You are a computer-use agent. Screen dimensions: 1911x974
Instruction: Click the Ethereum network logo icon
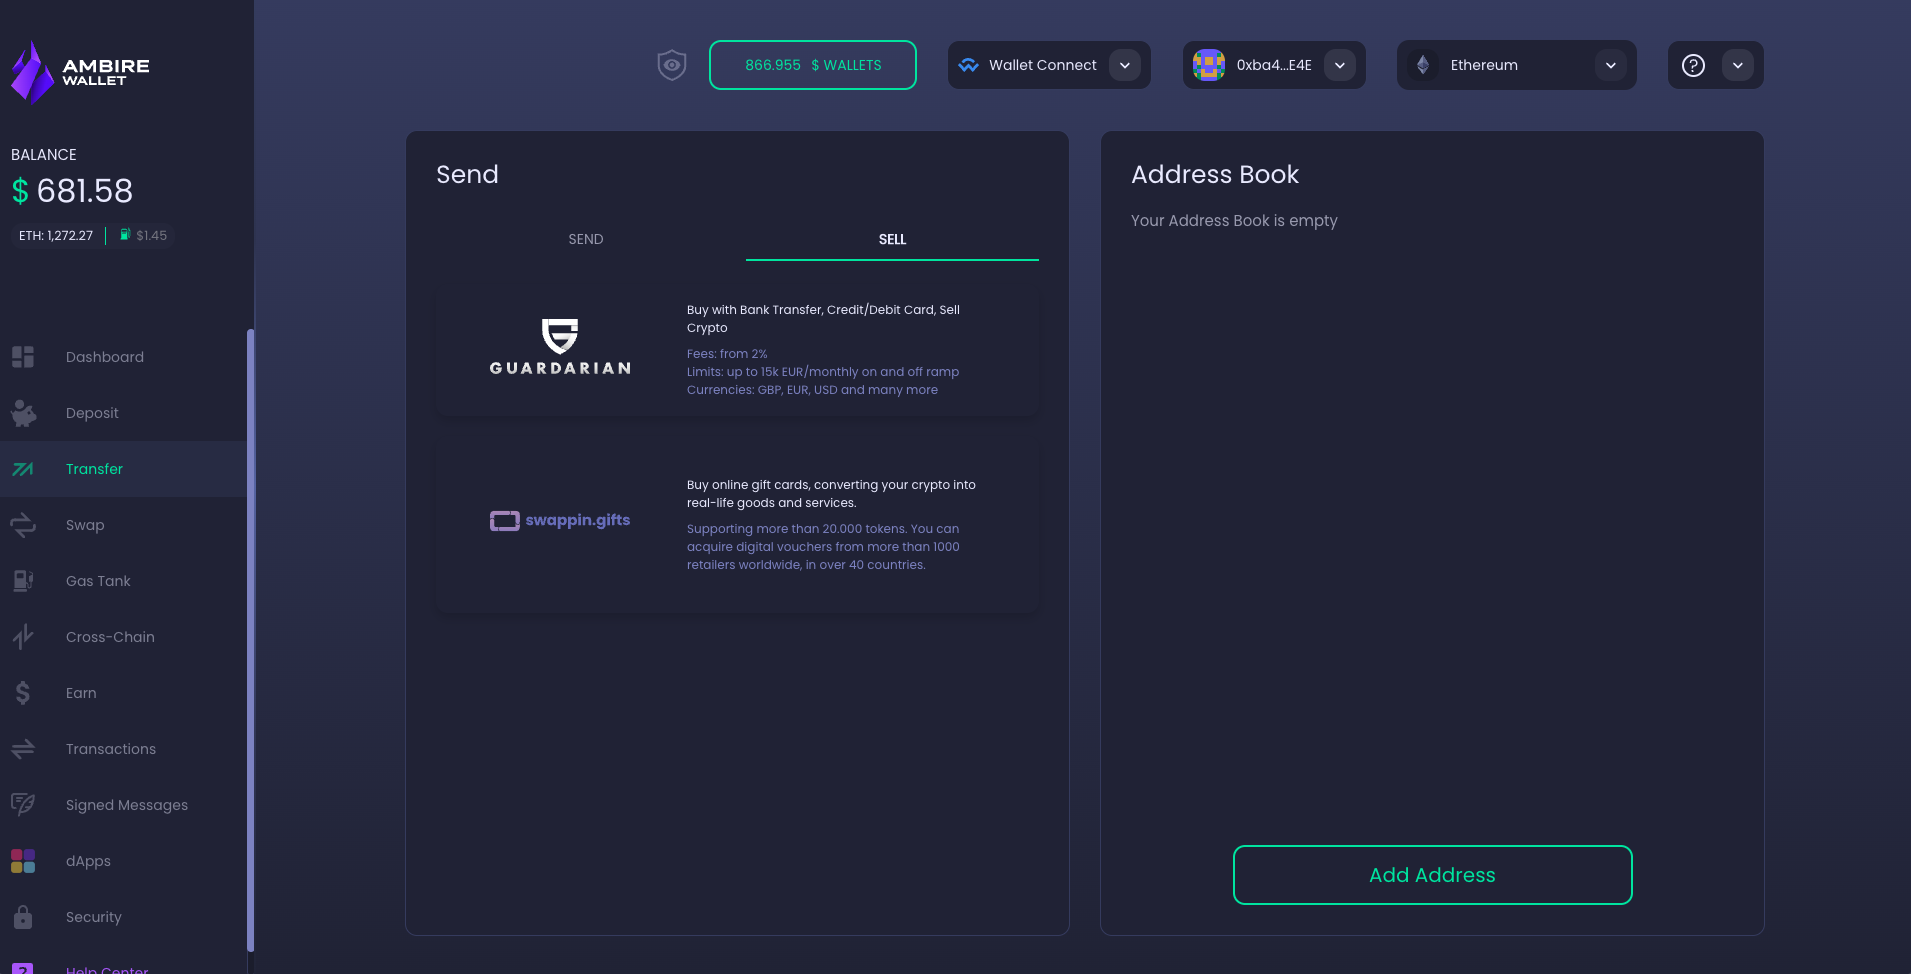[1423, 65]
